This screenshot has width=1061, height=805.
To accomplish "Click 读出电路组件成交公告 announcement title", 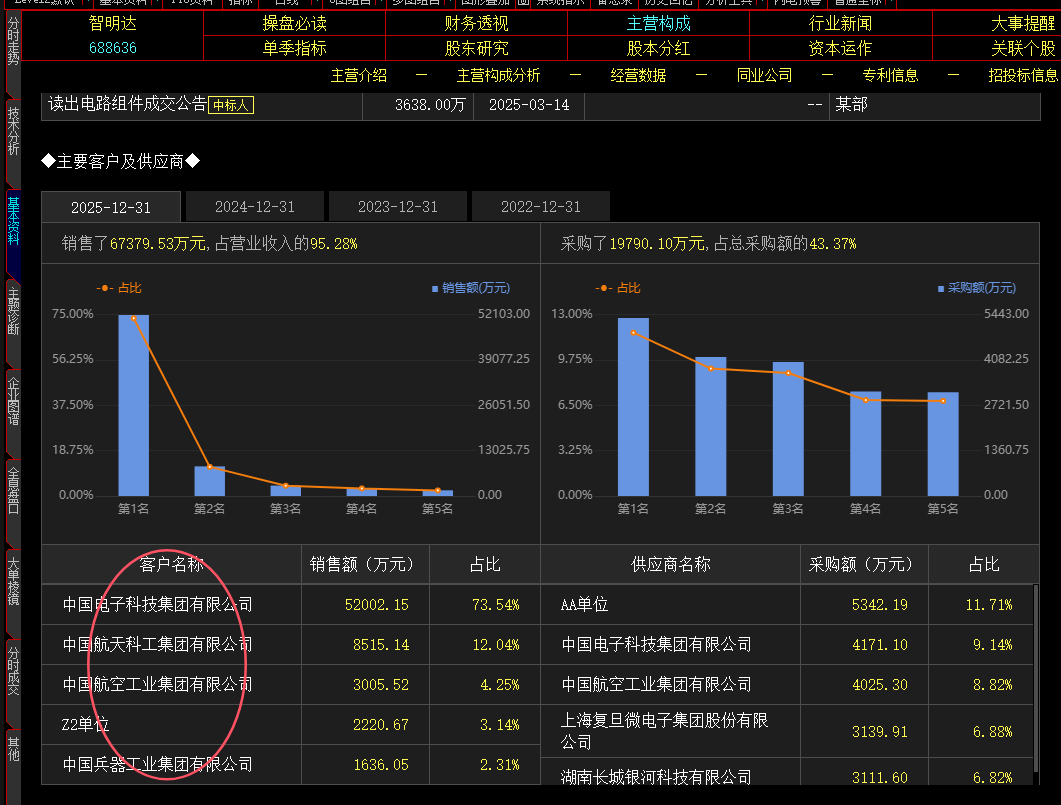I will point(127,104).
